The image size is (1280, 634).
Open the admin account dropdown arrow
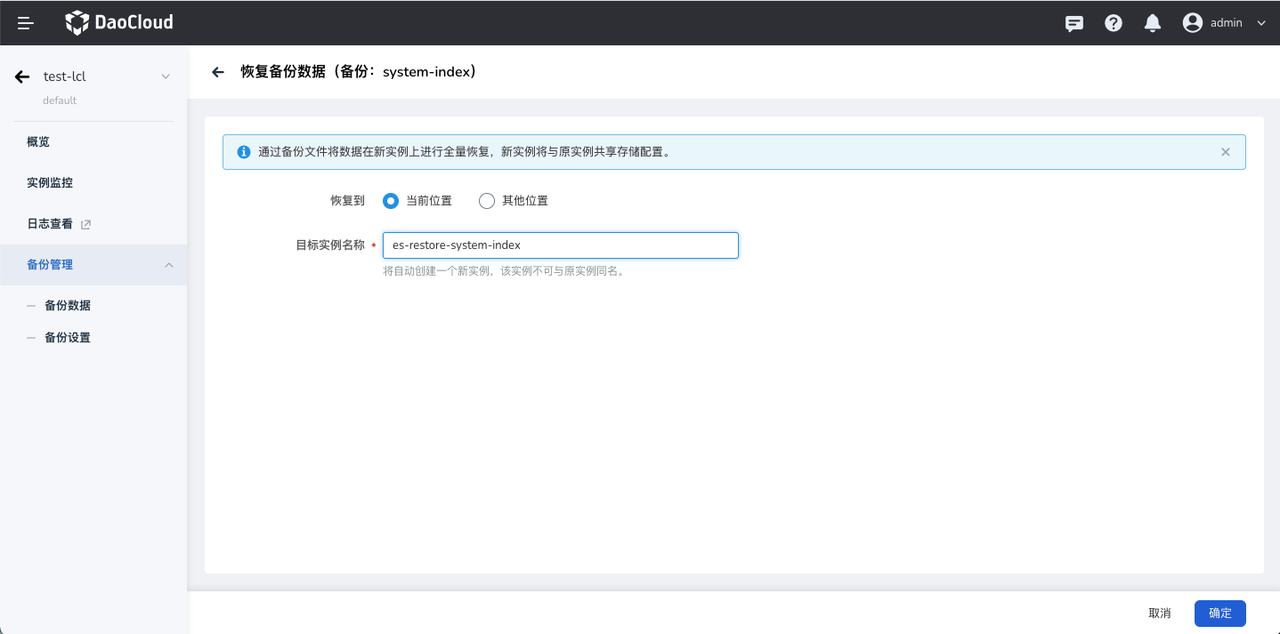1260,23
